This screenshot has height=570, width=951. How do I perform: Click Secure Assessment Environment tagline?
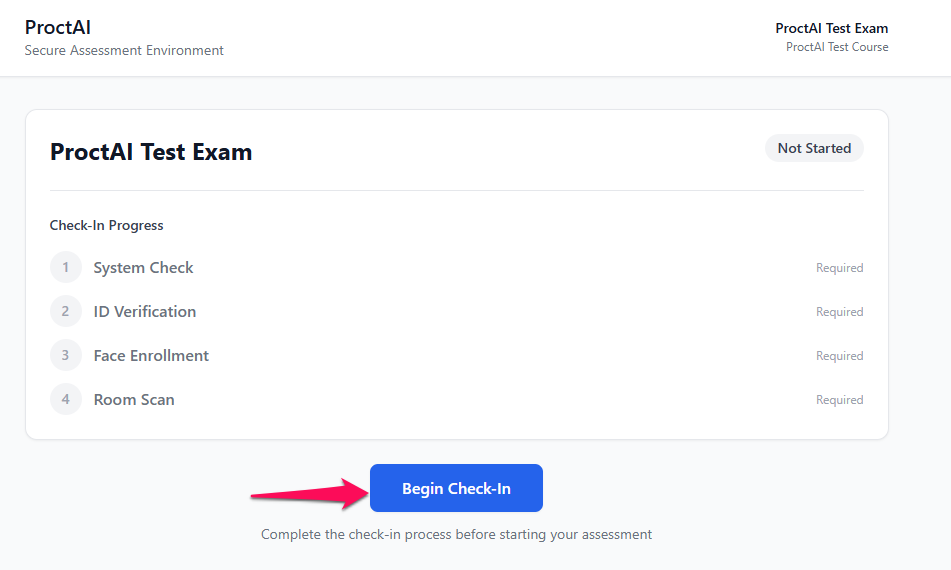[124, 50]
